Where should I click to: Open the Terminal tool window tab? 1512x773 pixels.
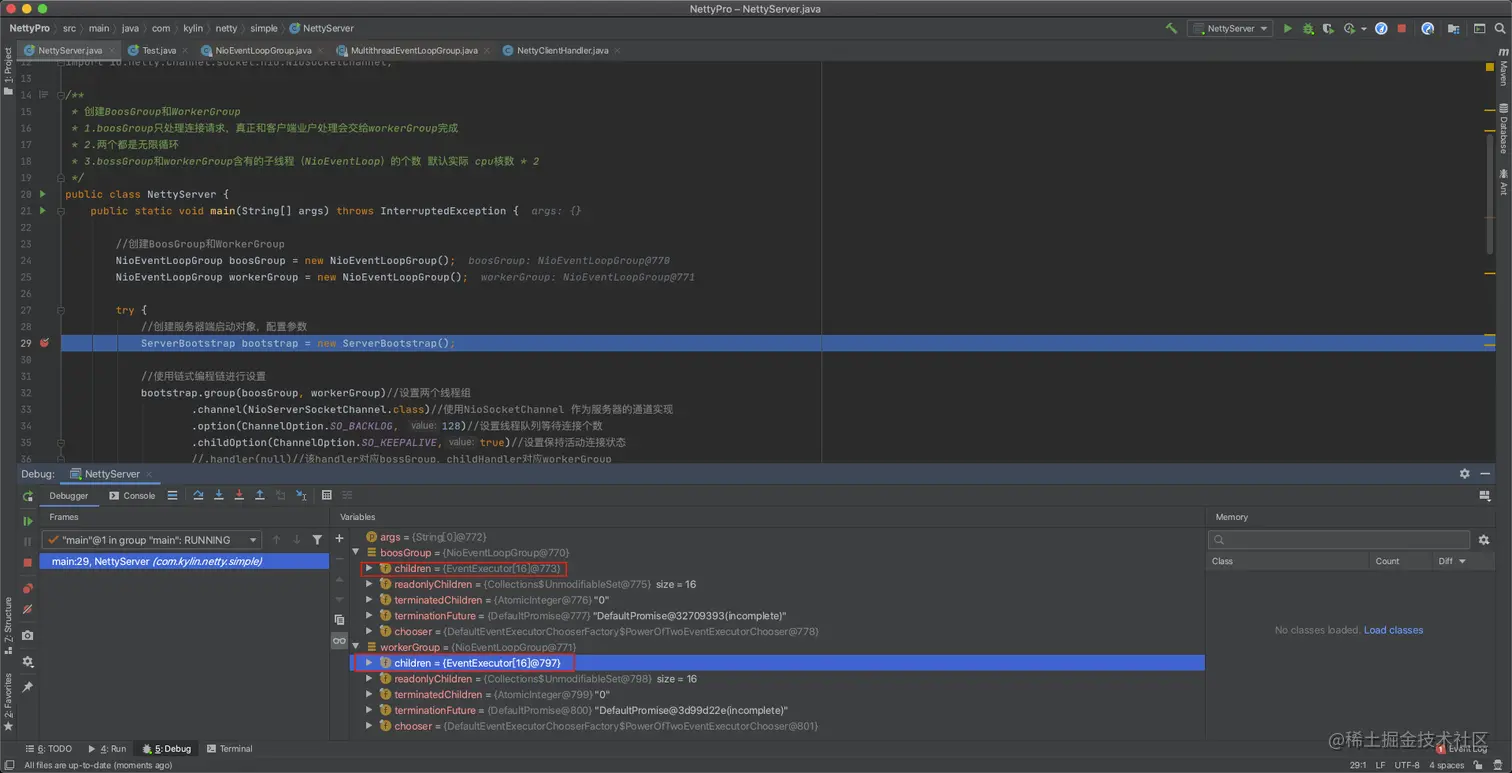(229, 748)
